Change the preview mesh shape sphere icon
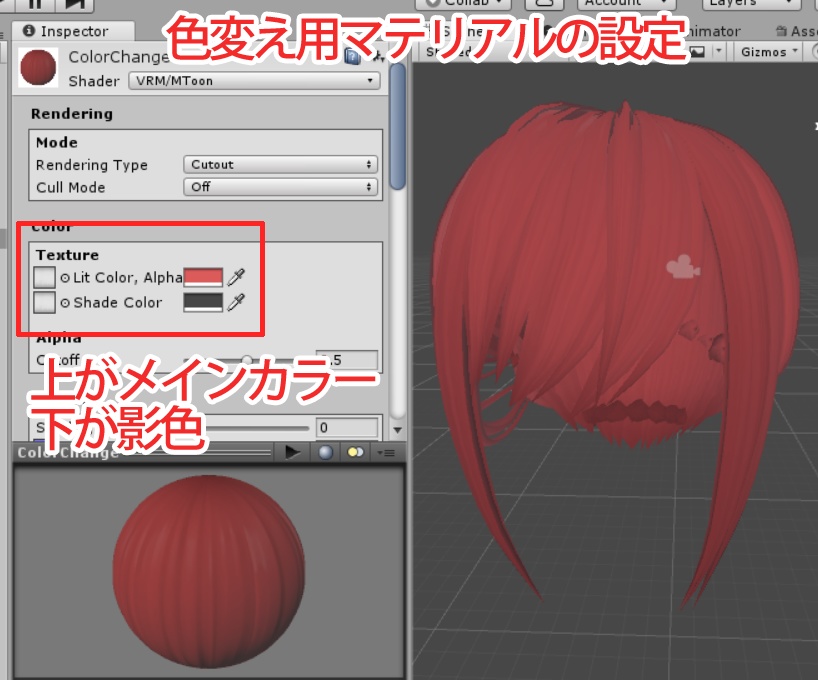 326,452
